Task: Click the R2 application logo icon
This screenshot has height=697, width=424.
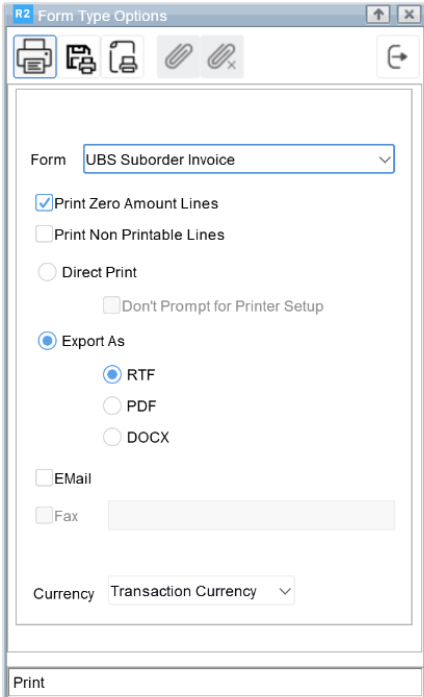Action: [22, 14]
